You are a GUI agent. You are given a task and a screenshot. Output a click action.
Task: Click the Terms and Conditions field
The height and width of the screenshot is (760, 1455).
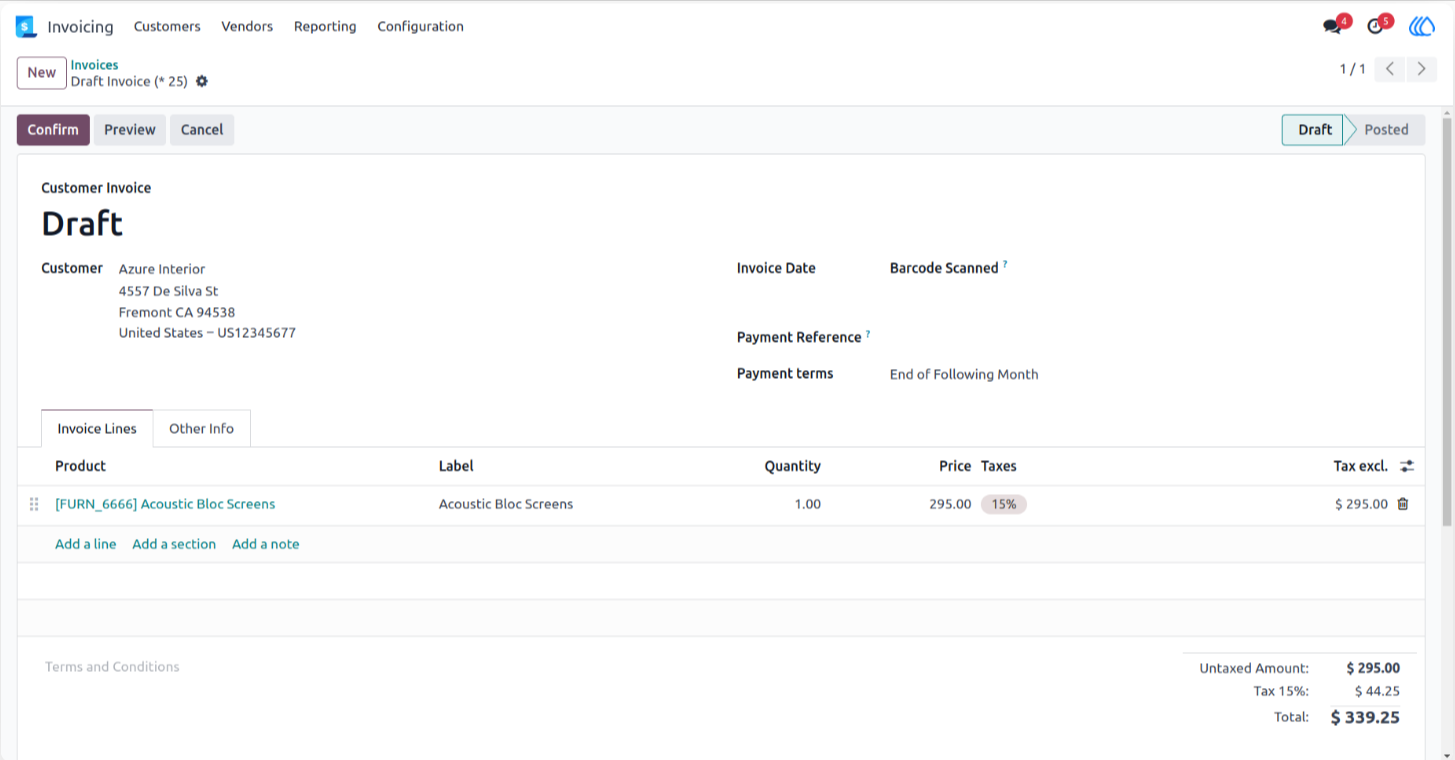(112, 667)
